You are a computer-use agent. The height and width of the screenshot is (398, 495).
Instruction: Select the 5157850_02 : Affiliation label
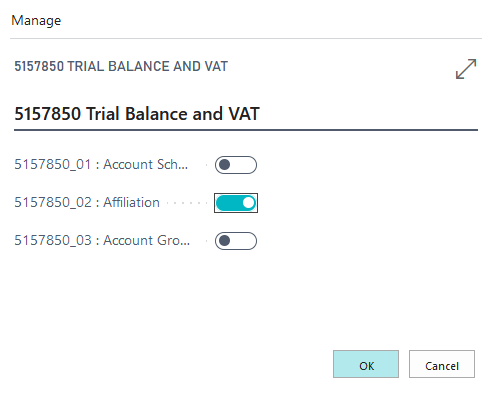pos(87,203)
